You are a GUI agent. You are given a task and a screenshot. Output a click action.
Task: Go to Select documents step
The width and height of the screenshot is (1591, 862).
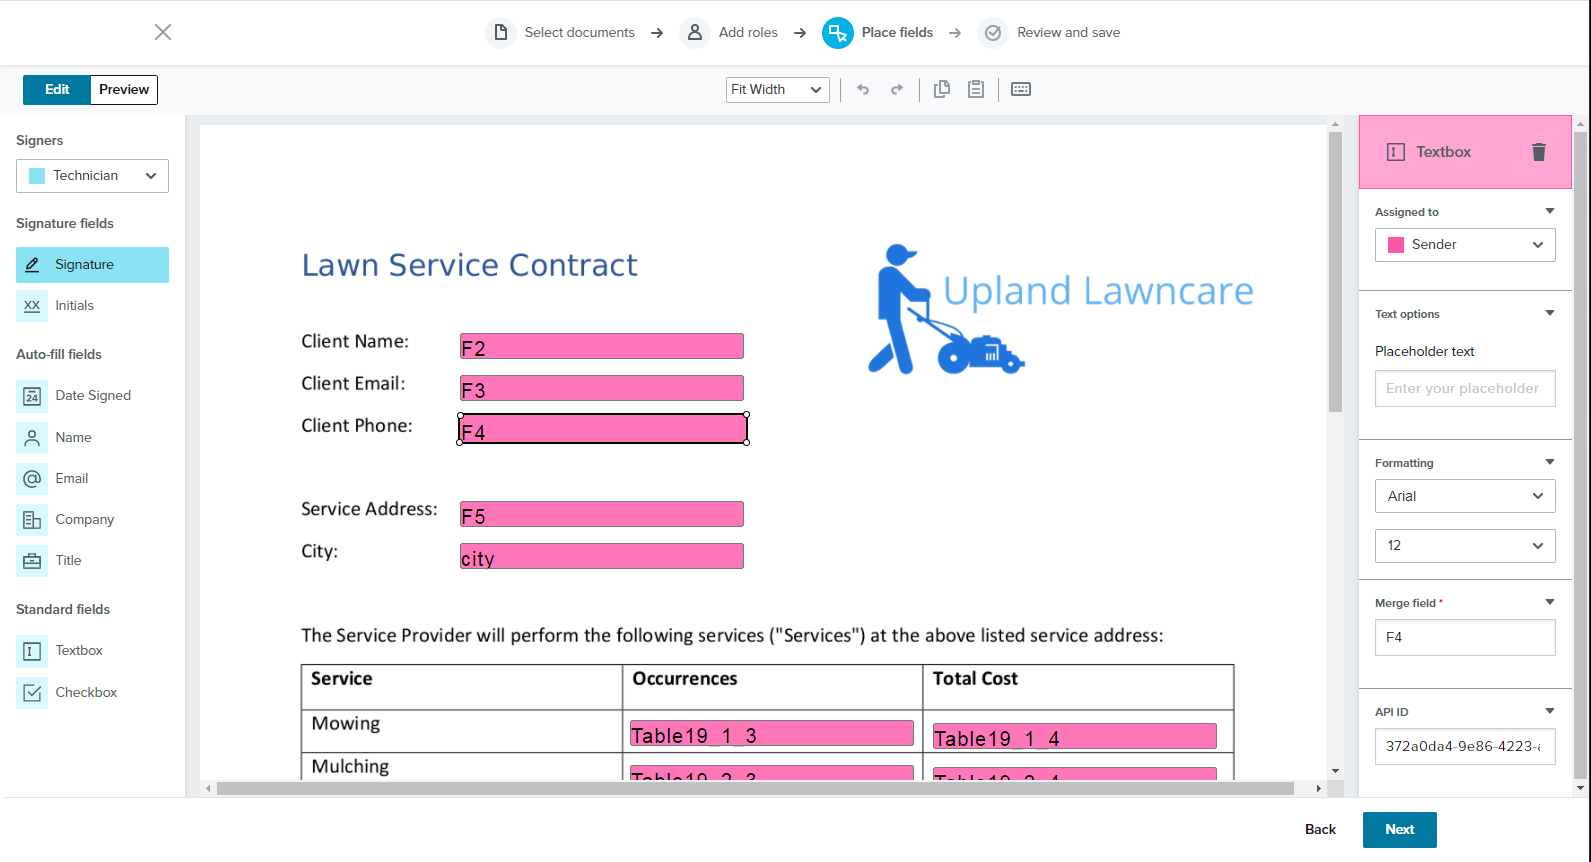pyautogui.click(x=561, y=33)
